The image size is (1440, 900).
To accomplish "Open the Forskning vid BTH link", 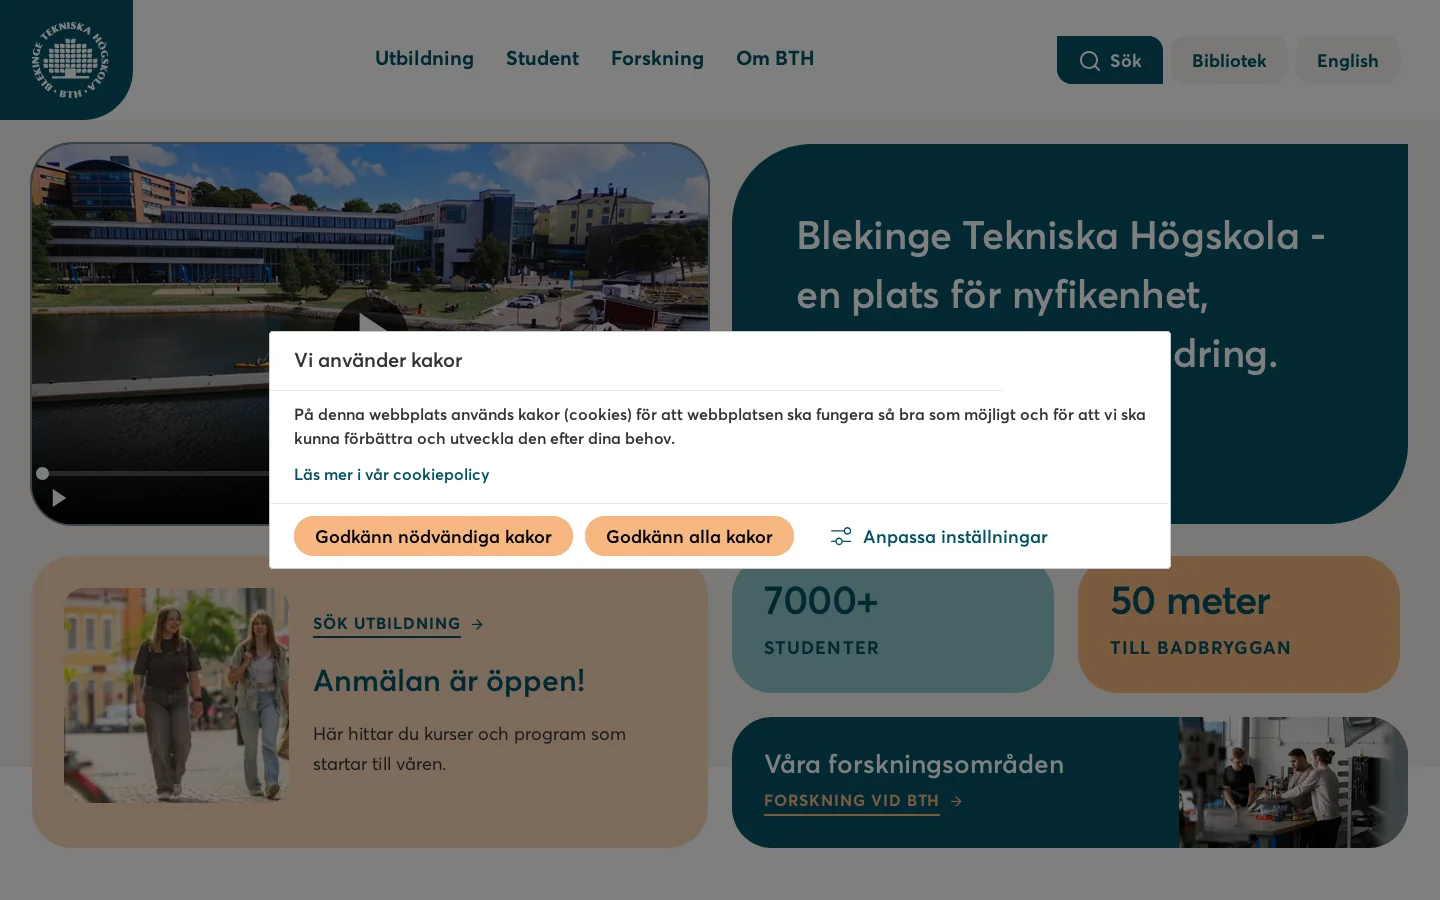I will (852, 801).
